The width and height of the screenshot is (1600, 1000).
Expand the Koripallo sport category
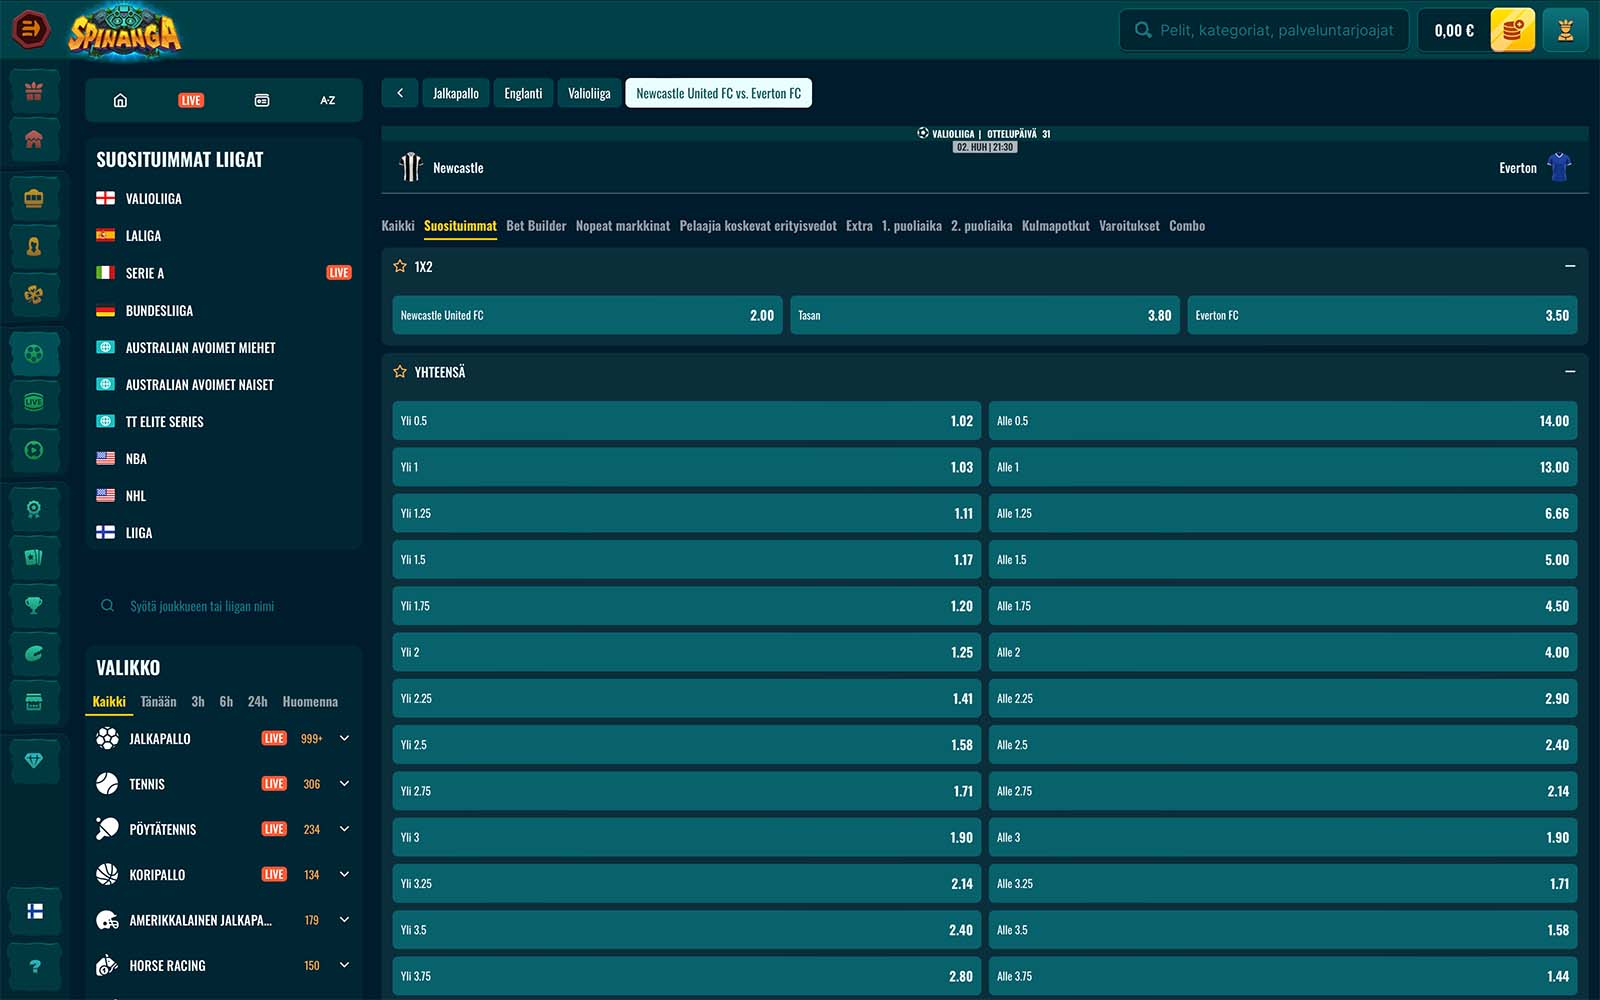(x=344, y=874)
